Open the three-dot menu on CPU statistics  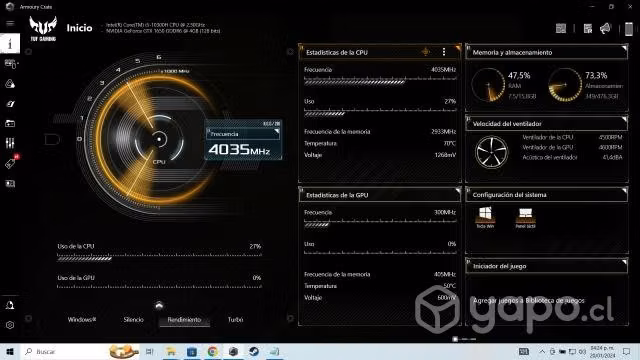(x=444, y=52)
